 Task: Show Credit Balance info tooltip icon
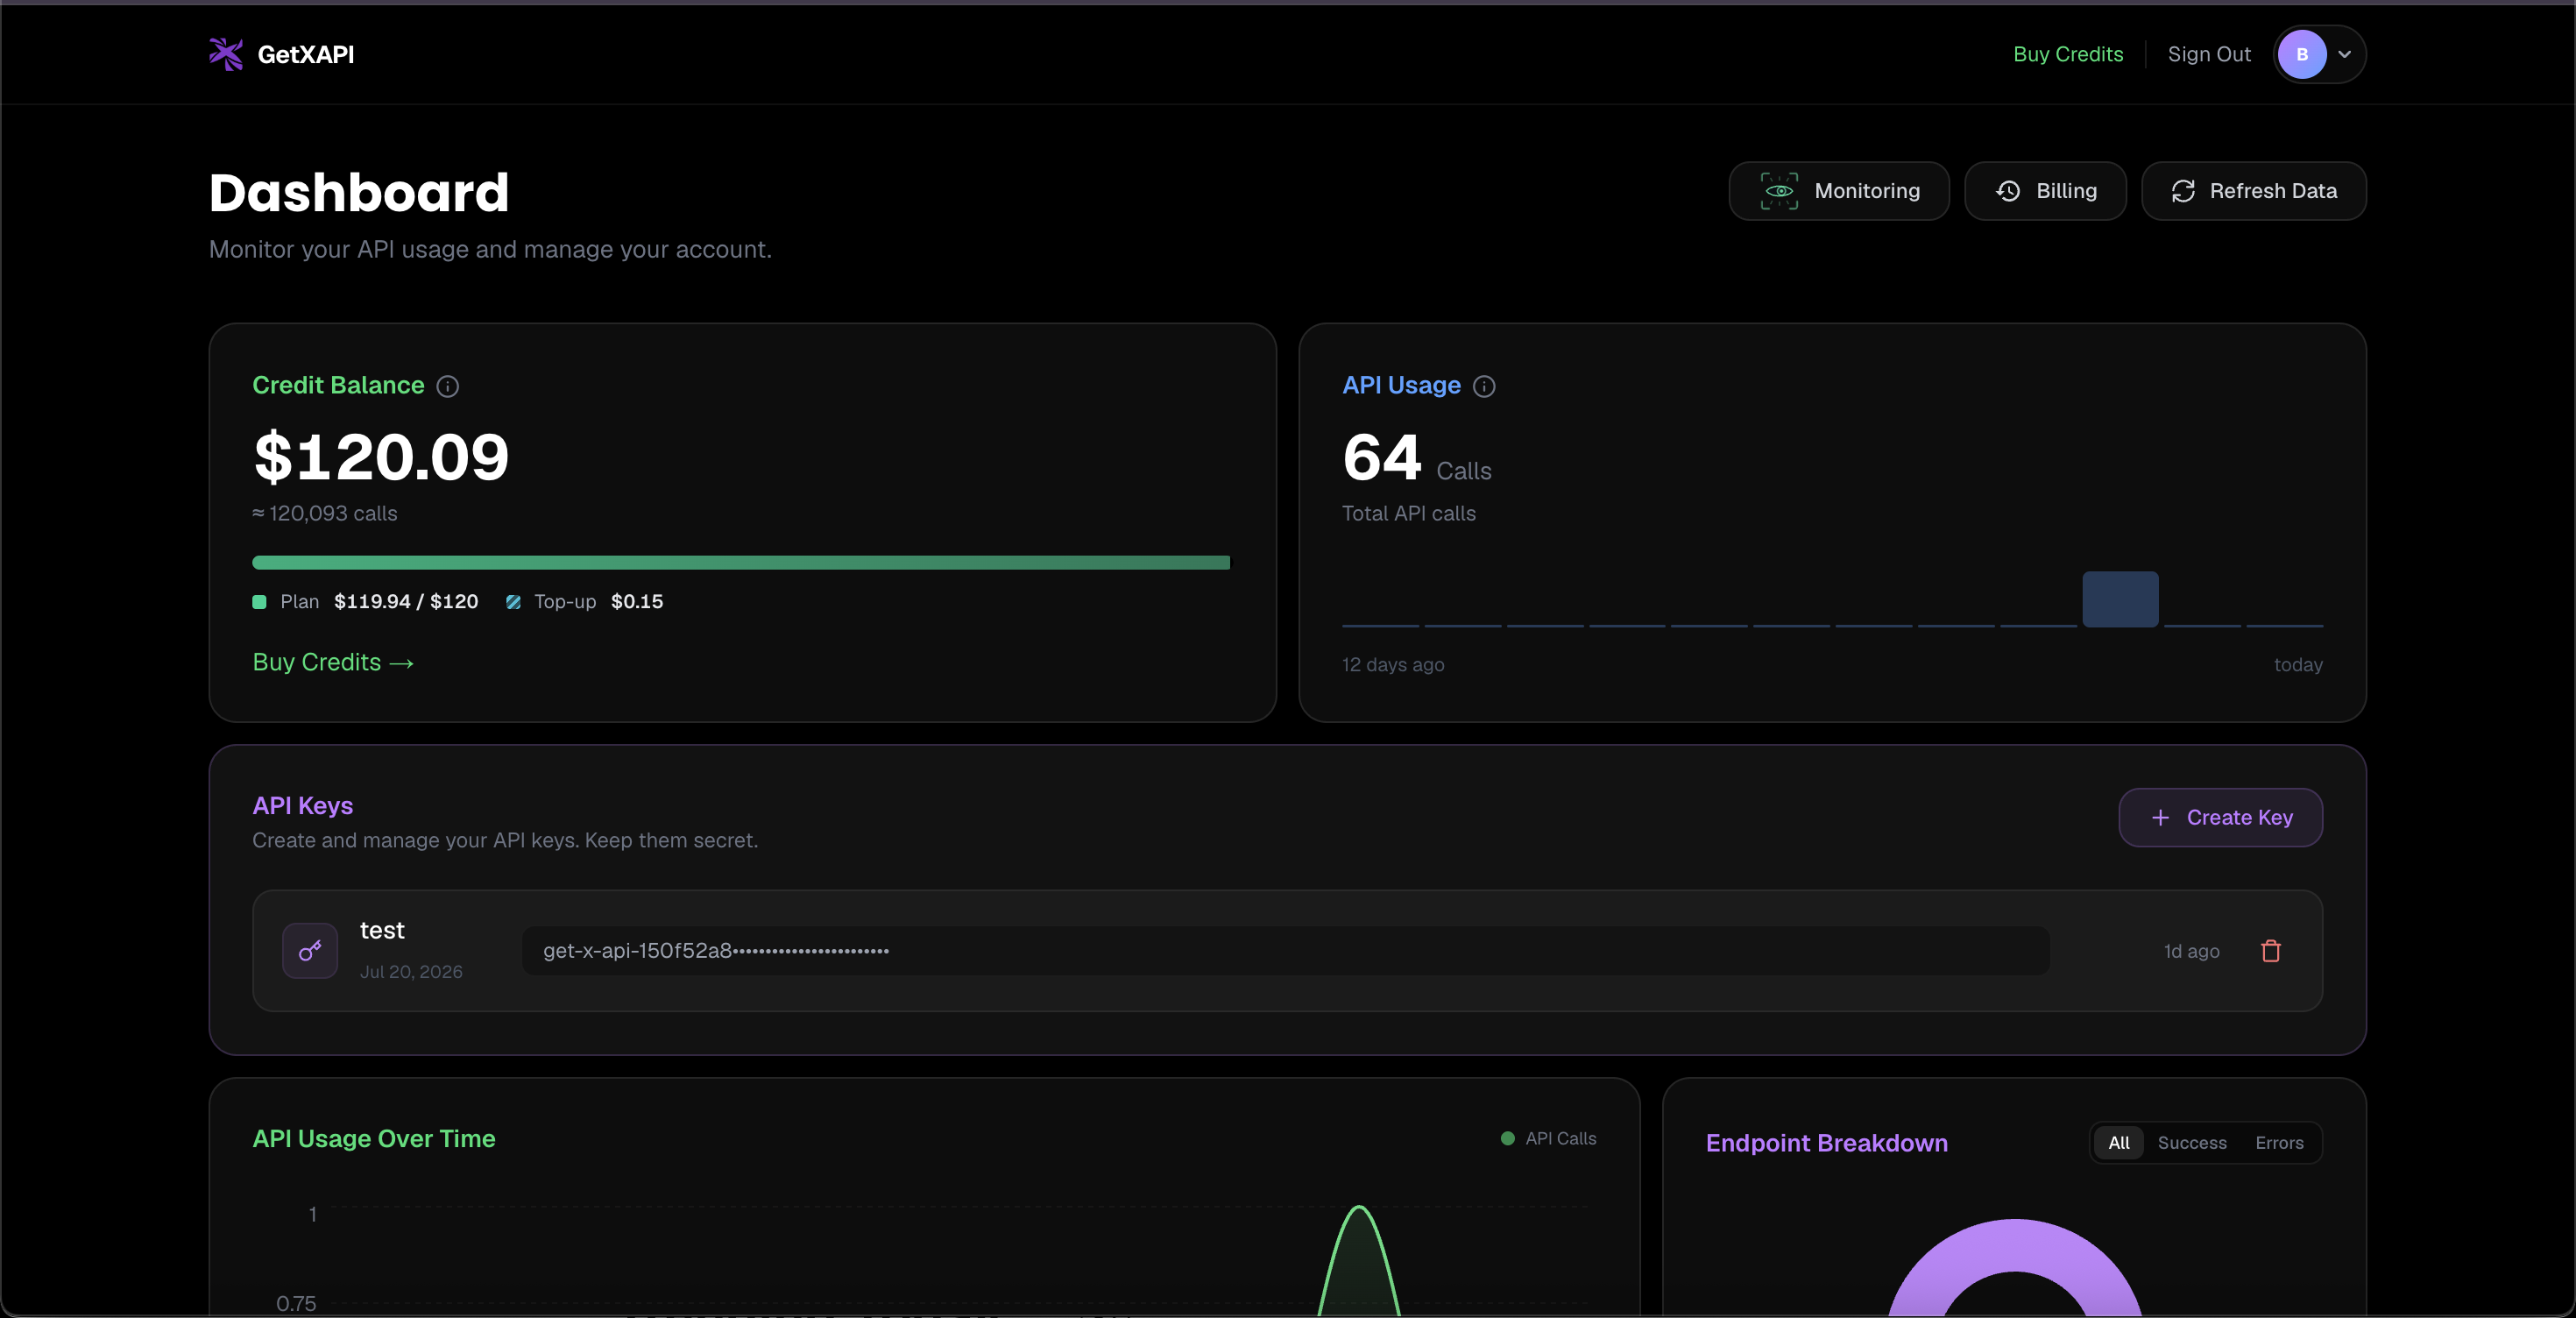(448, 386)
